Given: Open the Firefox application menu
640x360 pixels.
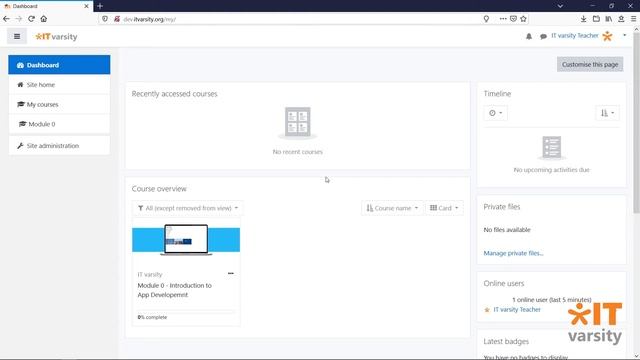Looking at the screenshot, I should point(633,19).
